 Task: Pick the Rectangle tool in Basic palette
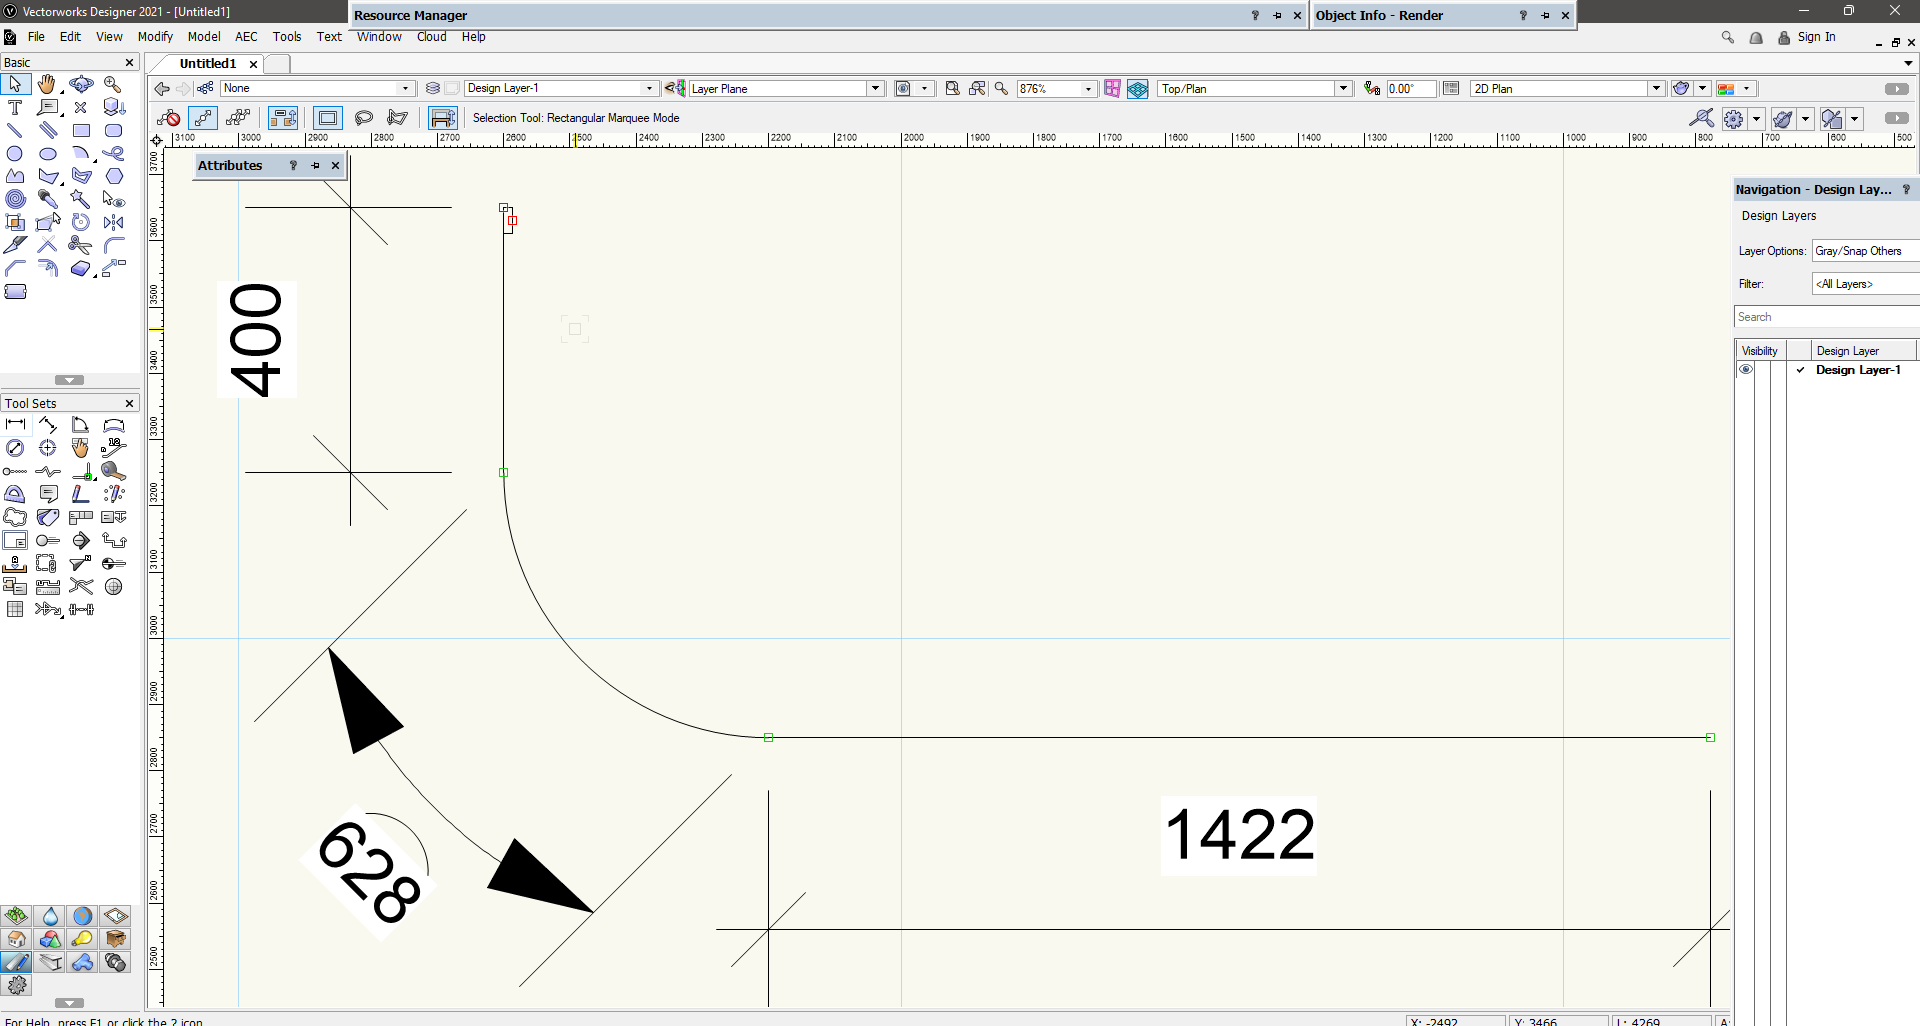(81, 131)
